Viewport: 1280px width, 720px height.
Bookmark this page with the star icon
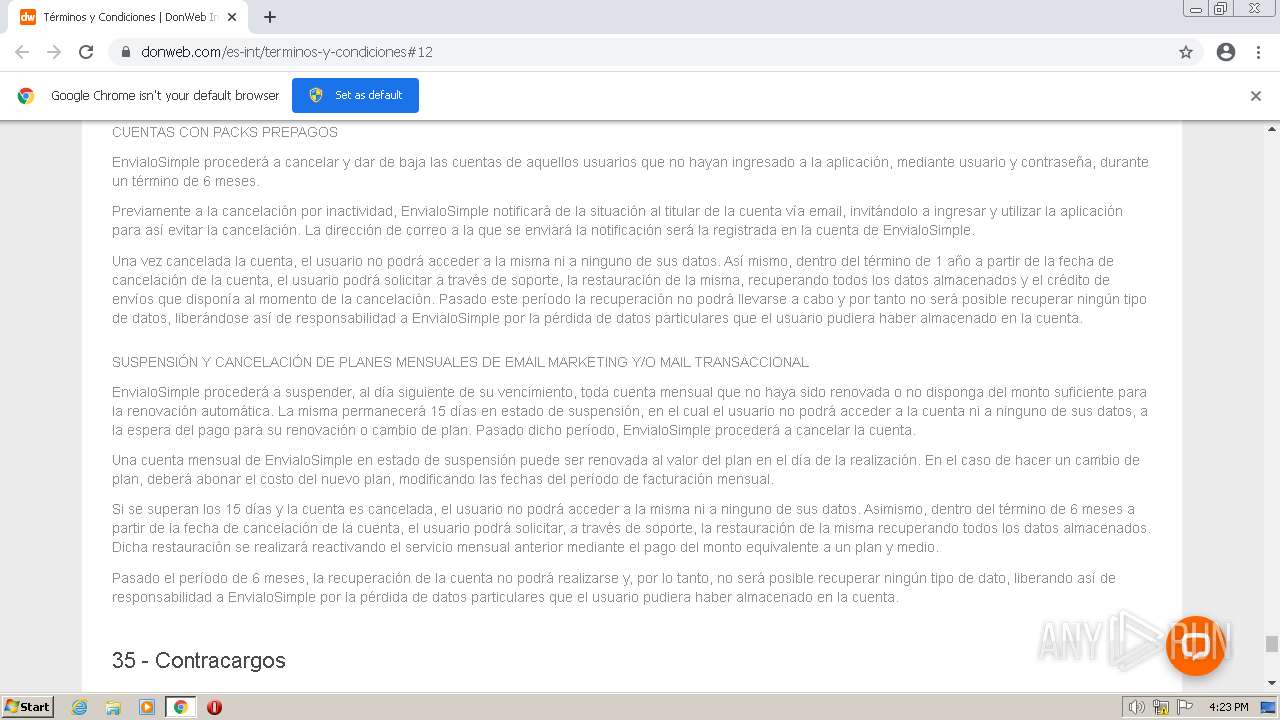pyautogui.click(x=1186, y=52)
